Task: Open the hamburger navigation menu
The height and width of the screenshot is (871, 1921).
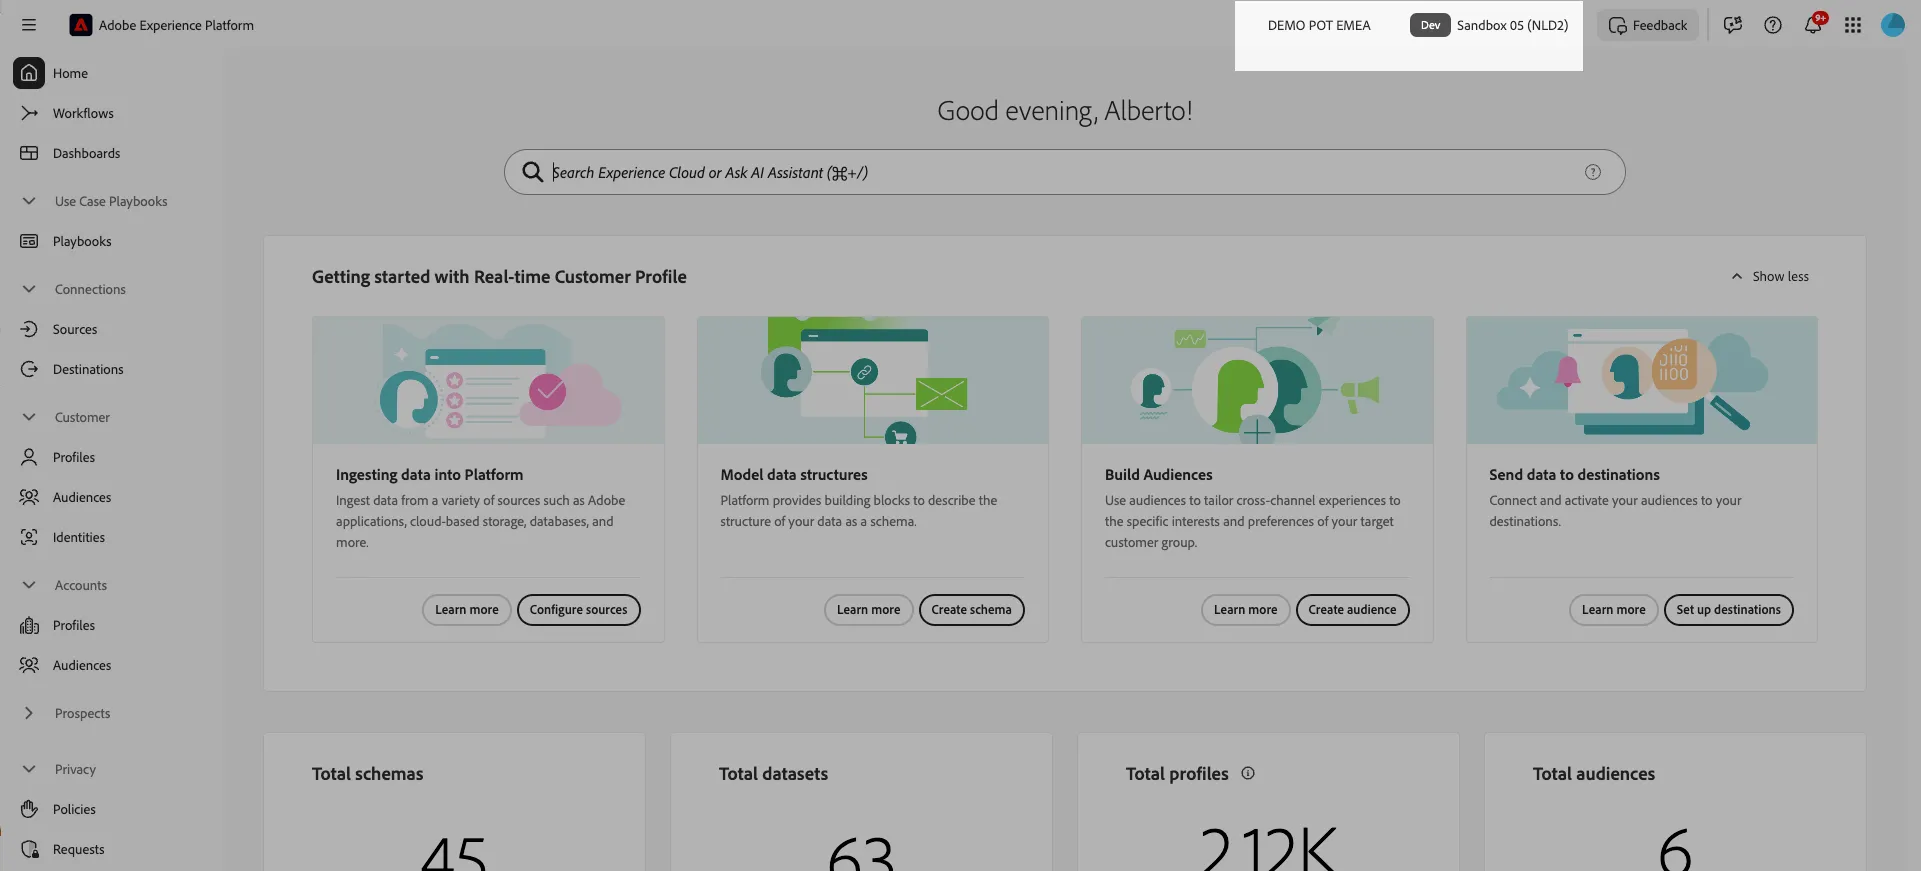Action: pos(29,25)
